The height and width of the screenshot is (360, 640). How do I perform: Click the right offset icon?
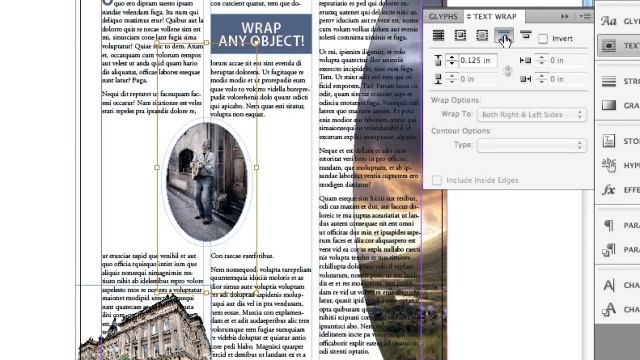[x=525, y=79]
